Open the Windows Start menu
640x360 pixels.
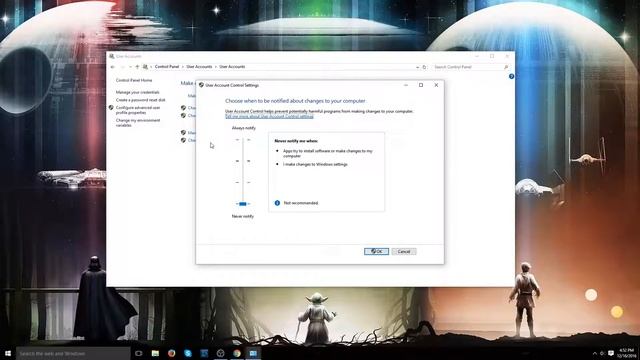pos(8,353)
